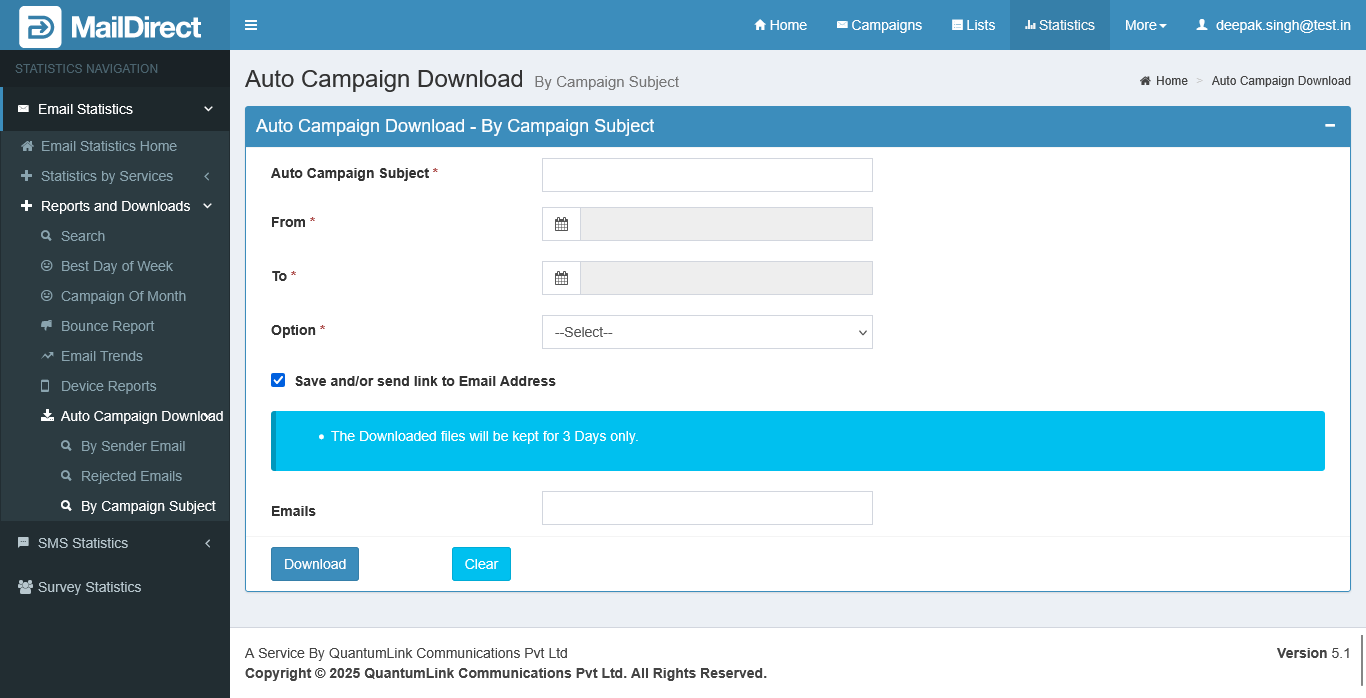
Task: Click the Auto Campaign Subject input field
Action: (707, 175)
